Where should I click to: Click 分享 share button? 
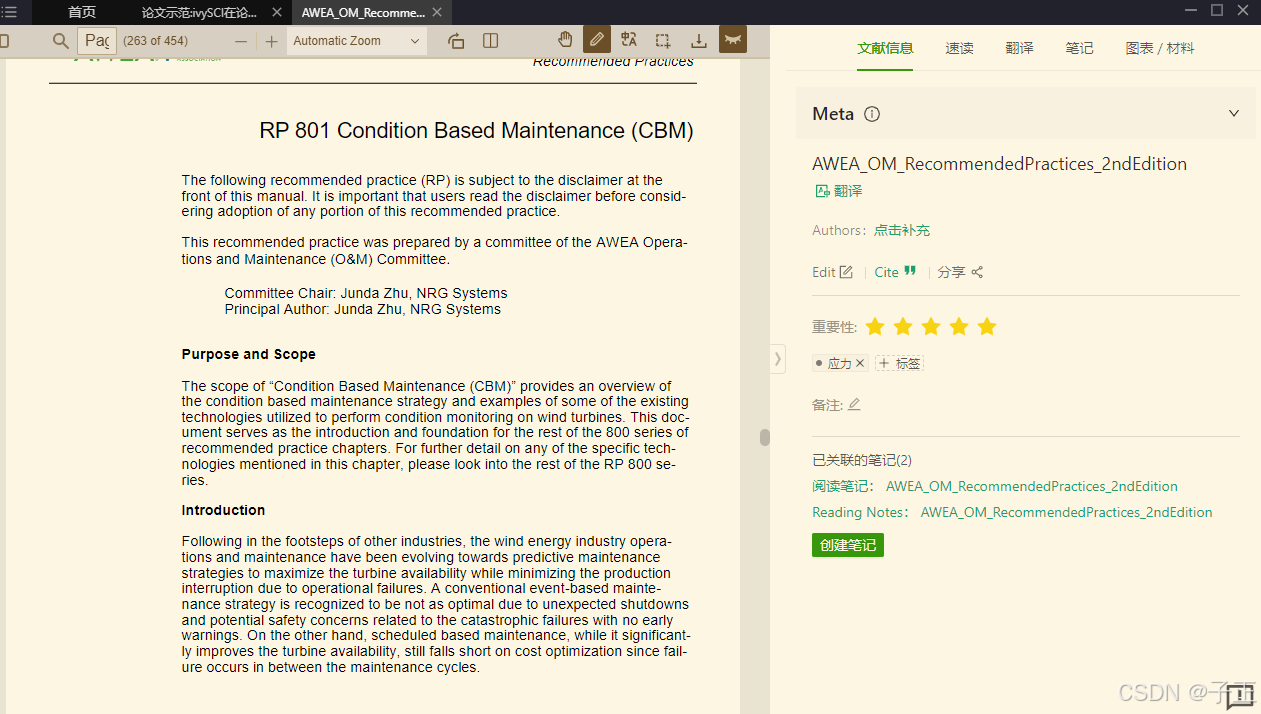(x=961, y=272)
